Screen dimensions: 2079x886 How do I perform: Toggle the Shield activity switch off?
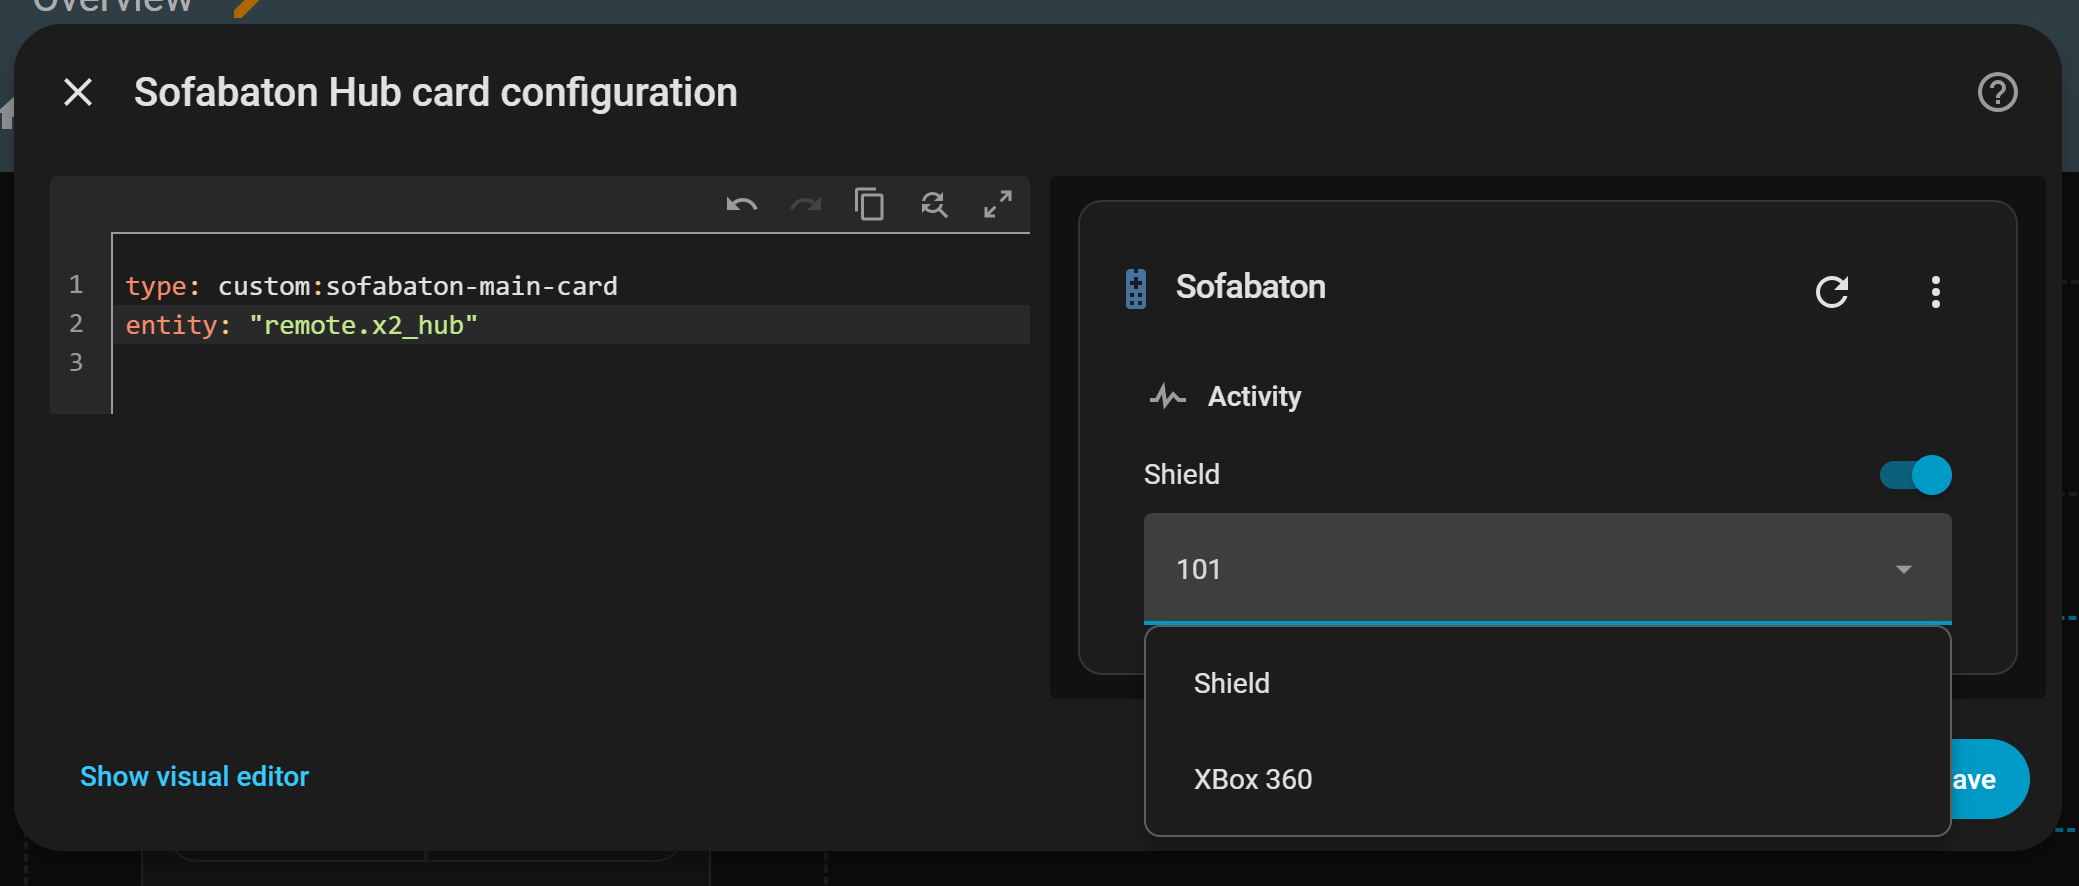pyautogui.click(x=1915, y=475)
